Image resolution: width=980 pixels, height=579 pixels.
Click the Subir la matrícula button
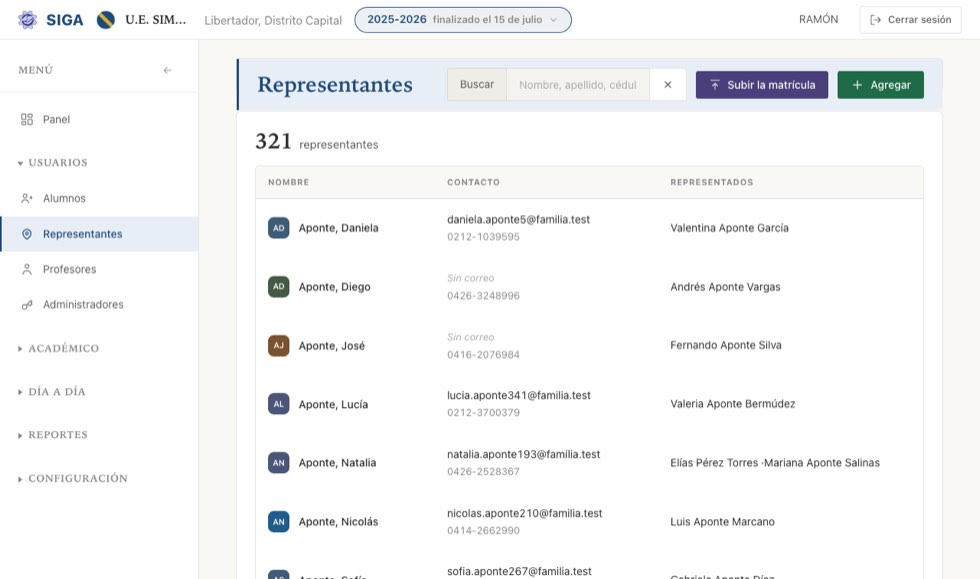[x=762, y=84]
